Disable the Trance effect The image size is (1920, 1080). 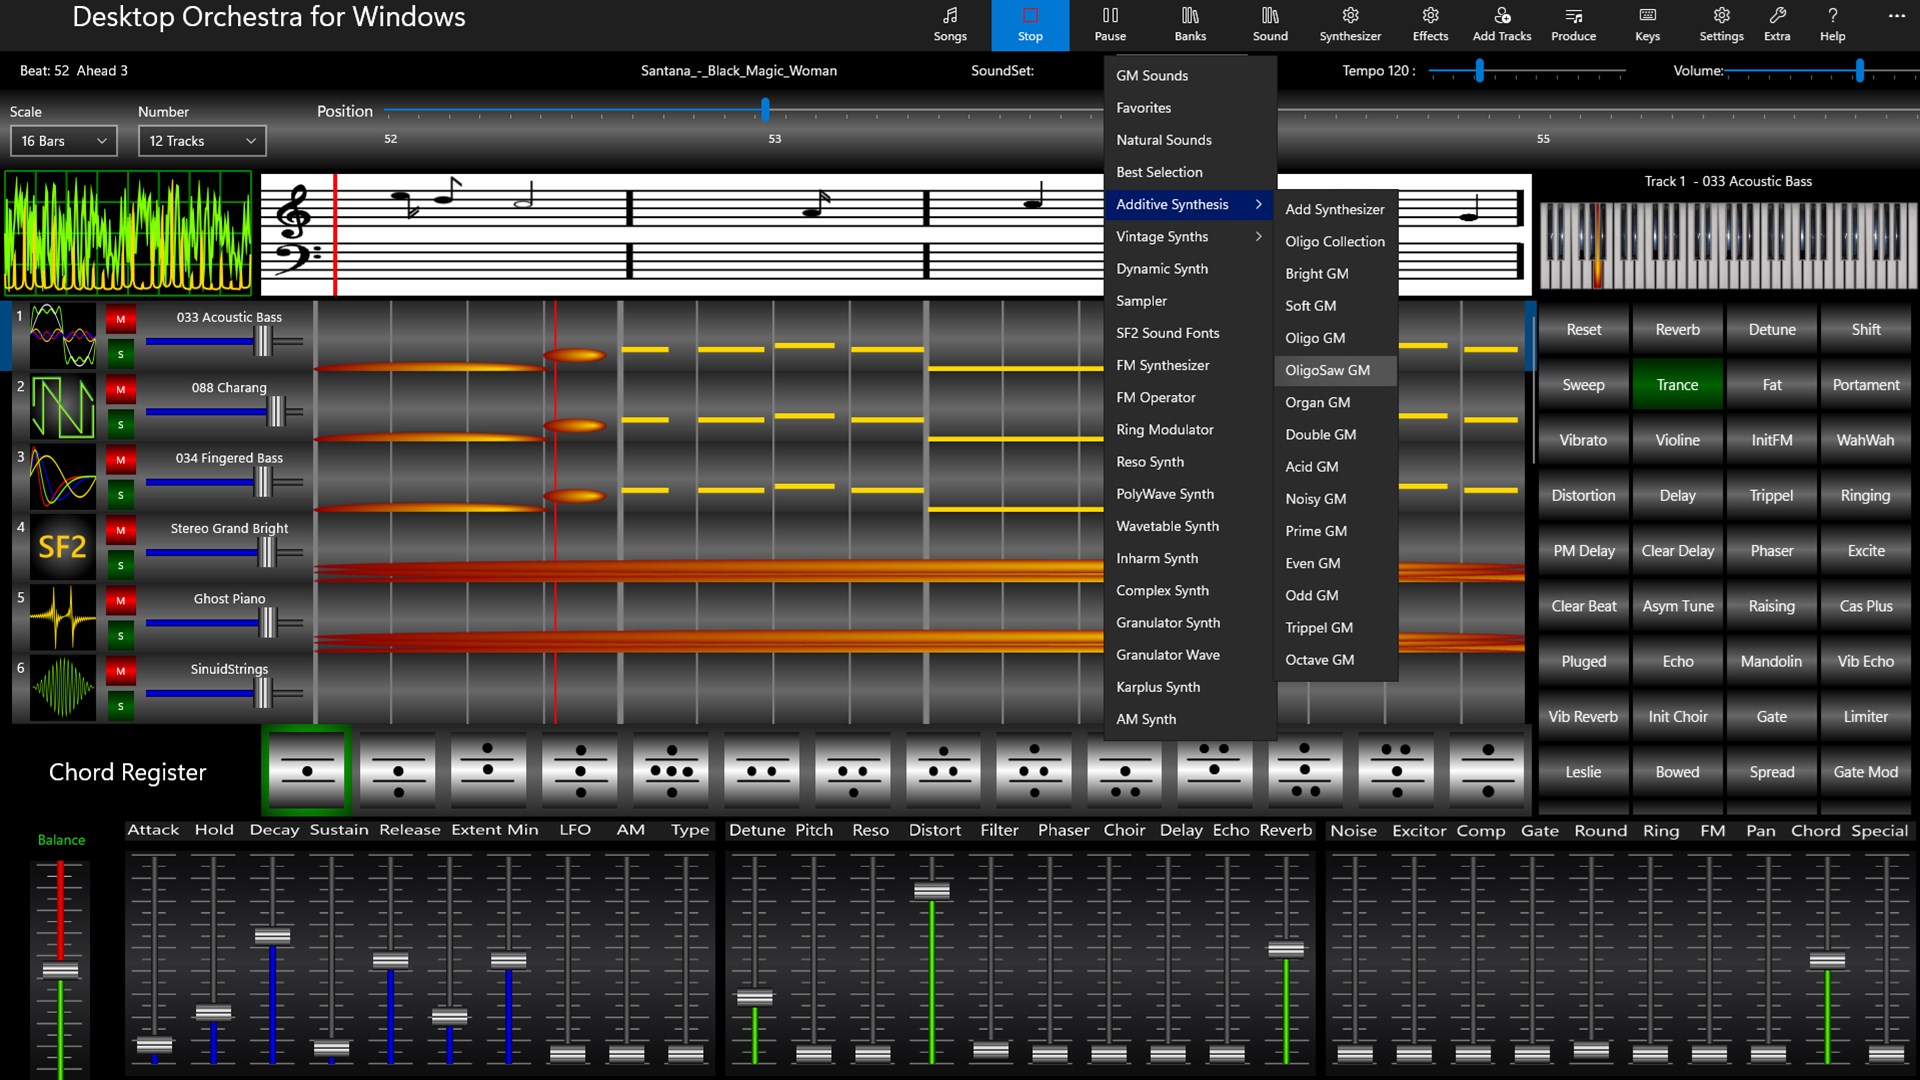(1677, 384)
